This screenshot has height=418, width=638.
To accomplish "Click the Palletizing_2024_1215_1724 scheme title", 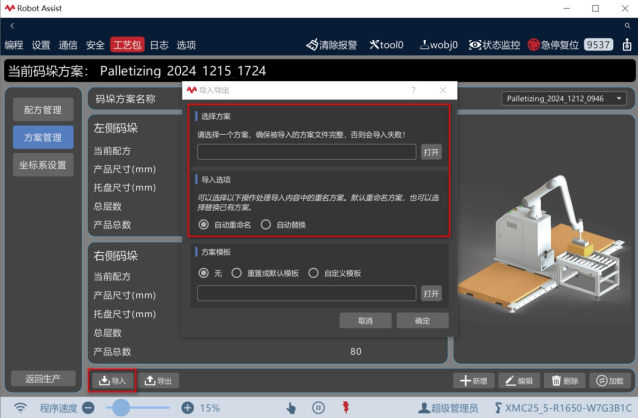I will (183, 71).
